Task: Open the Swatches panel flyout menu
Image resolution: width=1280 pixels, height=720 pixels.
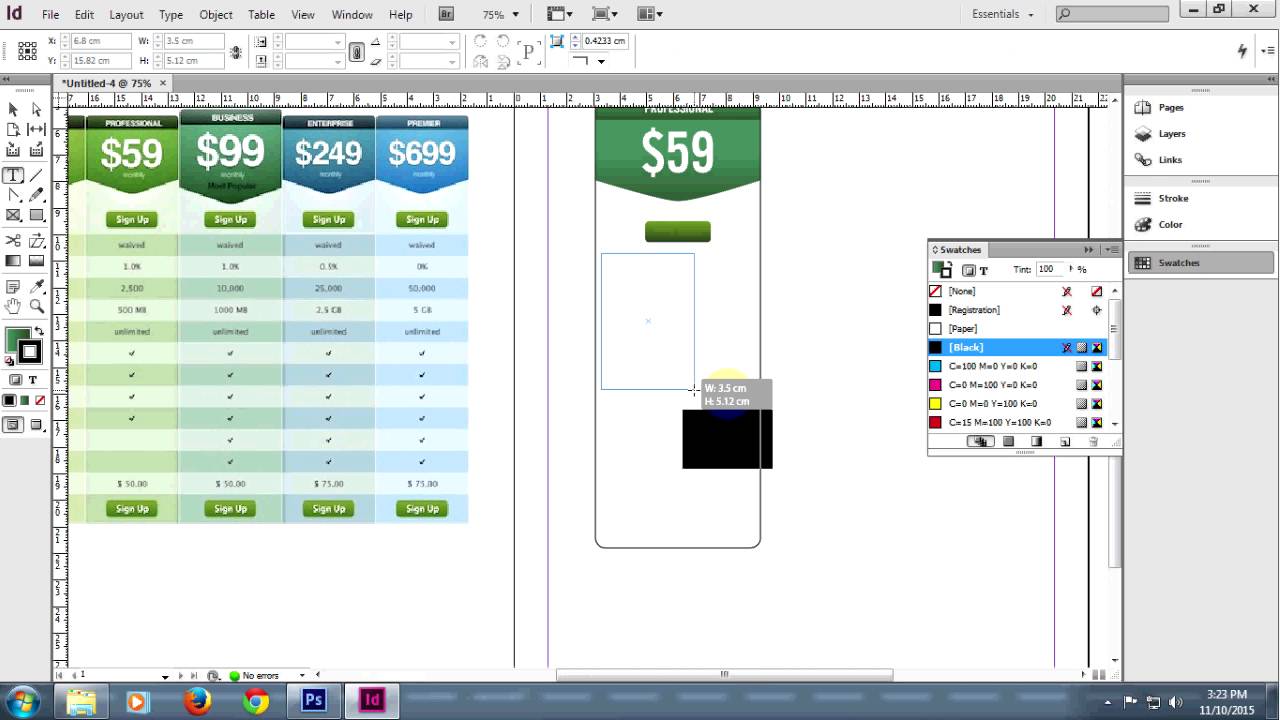Action: pyautogui.click(x=1111, y=249)
